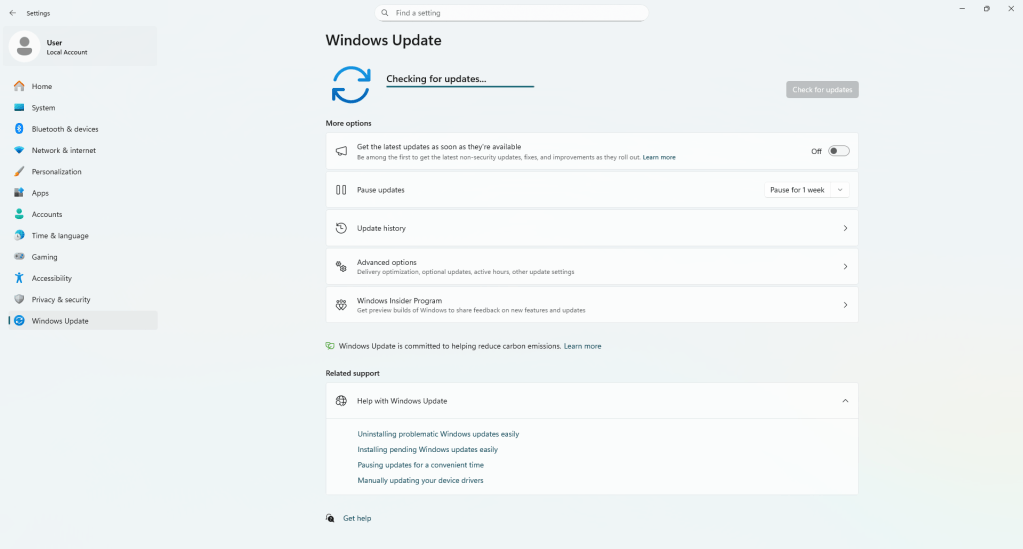Click the Related support heading
The width and height of the screenshot is (1023, 549).
pos(352,373)
